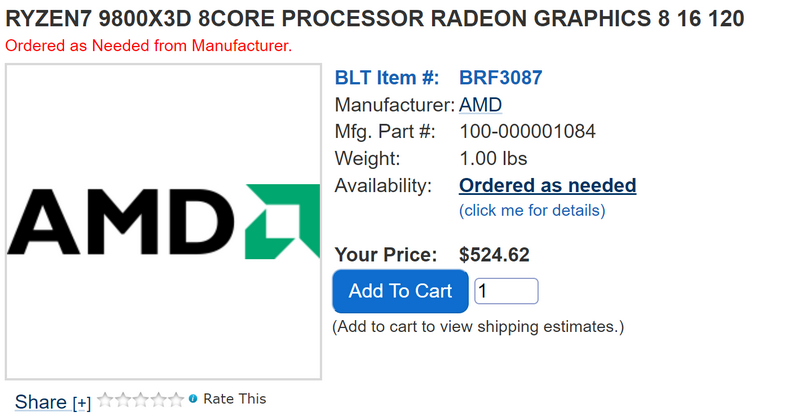Click the fourth rating star
This screenshot has width=800, height=419.
click(x=159, y=400)
